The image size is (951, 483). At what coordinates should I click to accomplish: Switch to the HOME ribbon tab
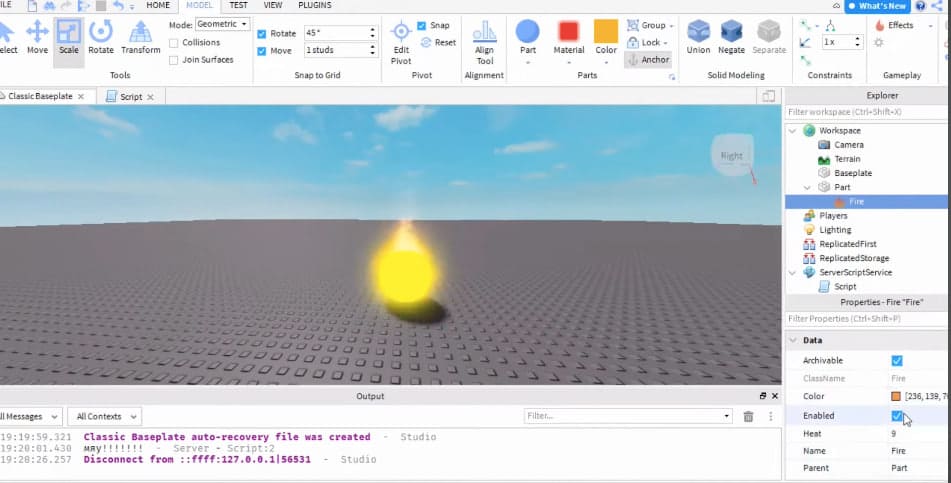pyautogui.click(x=158, y=5)
